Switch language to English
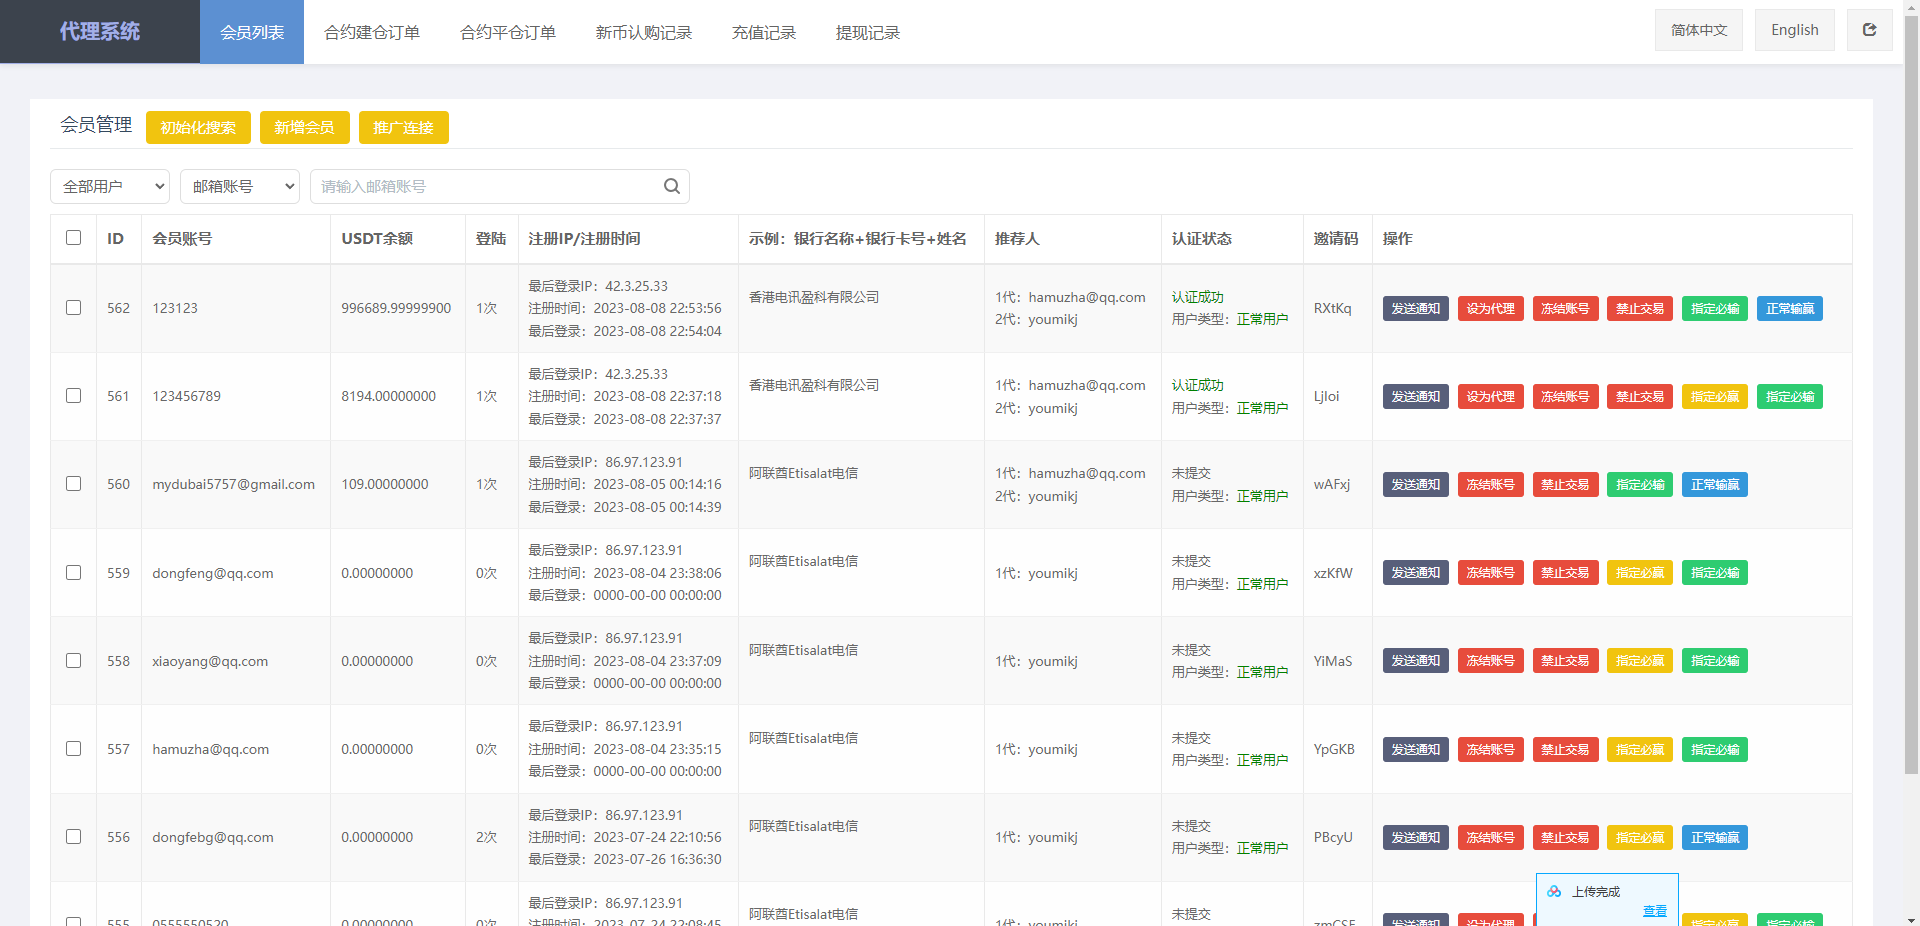The width and height of the screenshot is (1920, 926). [1794, 30]
